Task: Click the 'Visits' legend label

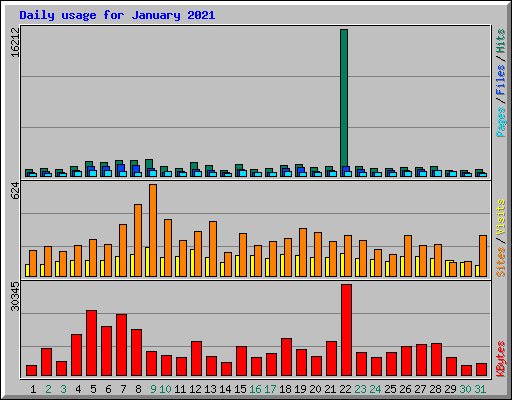Action: pos(500,218)
